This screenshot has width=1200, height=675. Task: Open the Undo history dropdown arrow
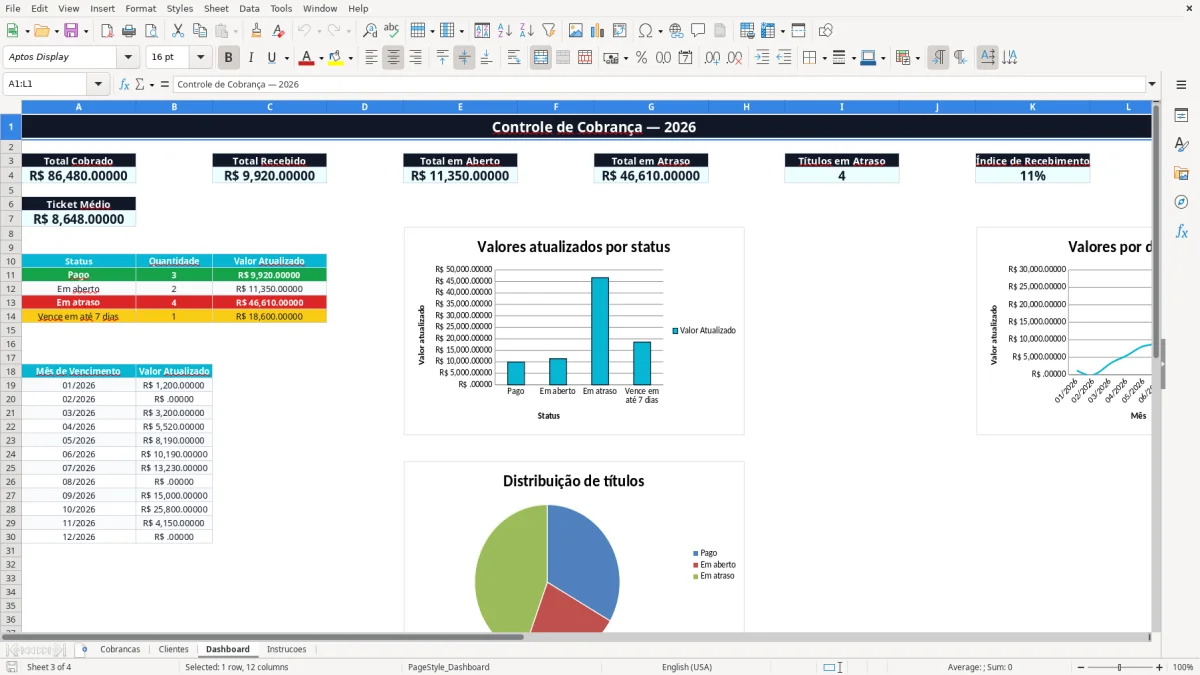[x=319, y=31]
